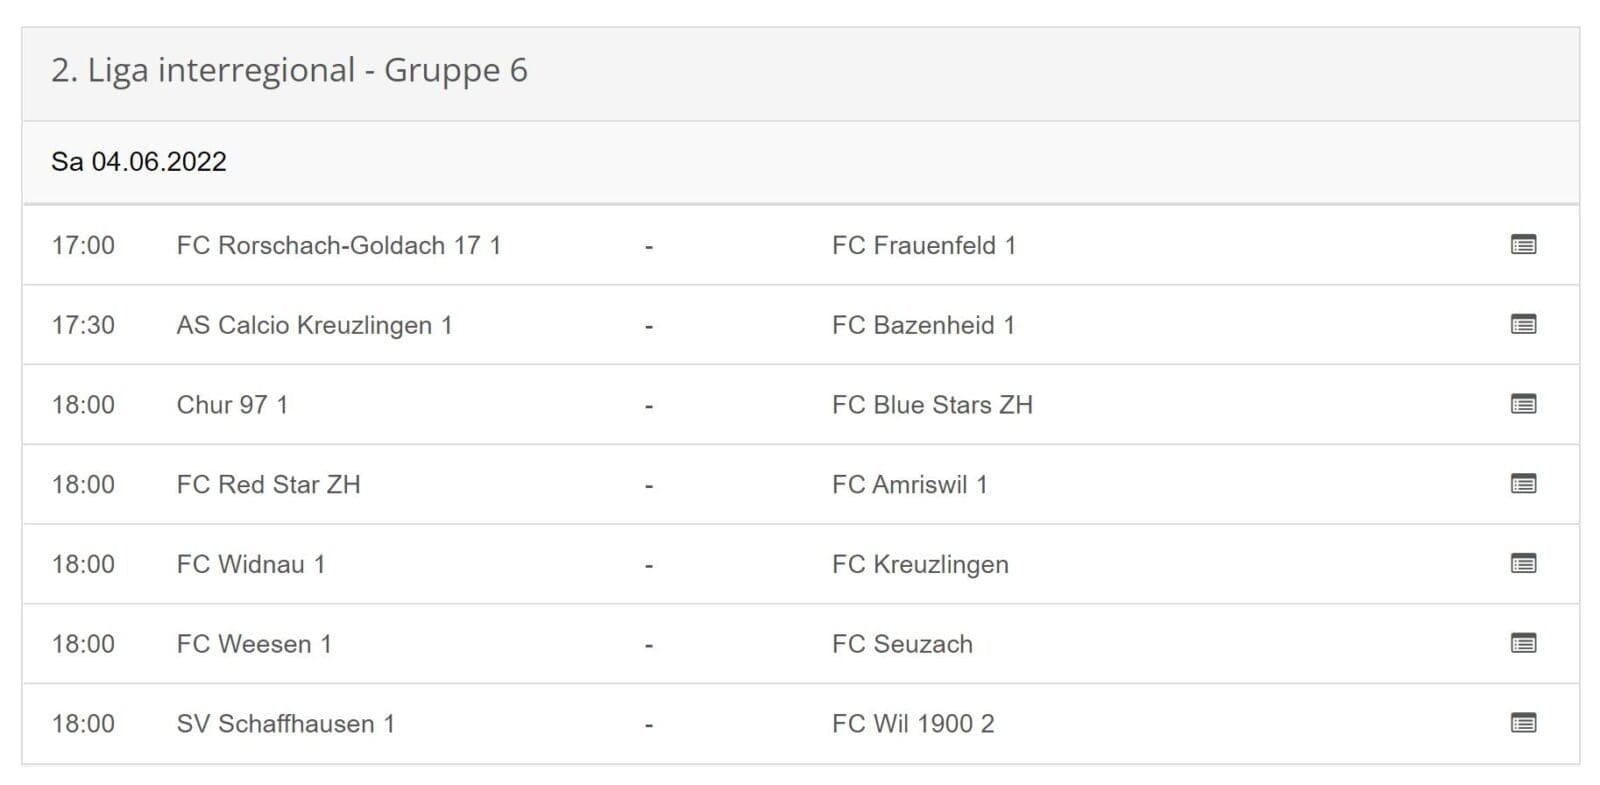Image resolution: width=1600 pixels, height=785 pixels.
Task: View details icon for SV Schaffhausen match
Action: coord(1523,723)
